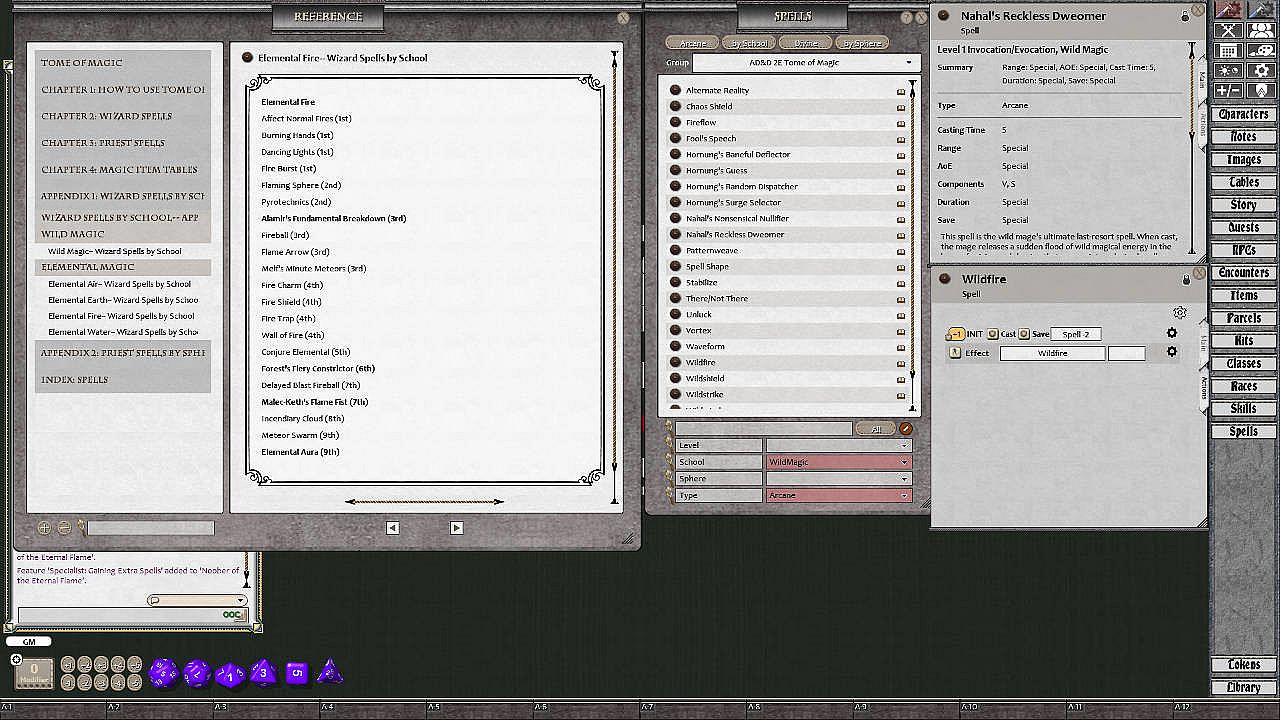Toggle the All filter button in Spells
Screen dimensions: 1280x720
(x=876, y=429)
